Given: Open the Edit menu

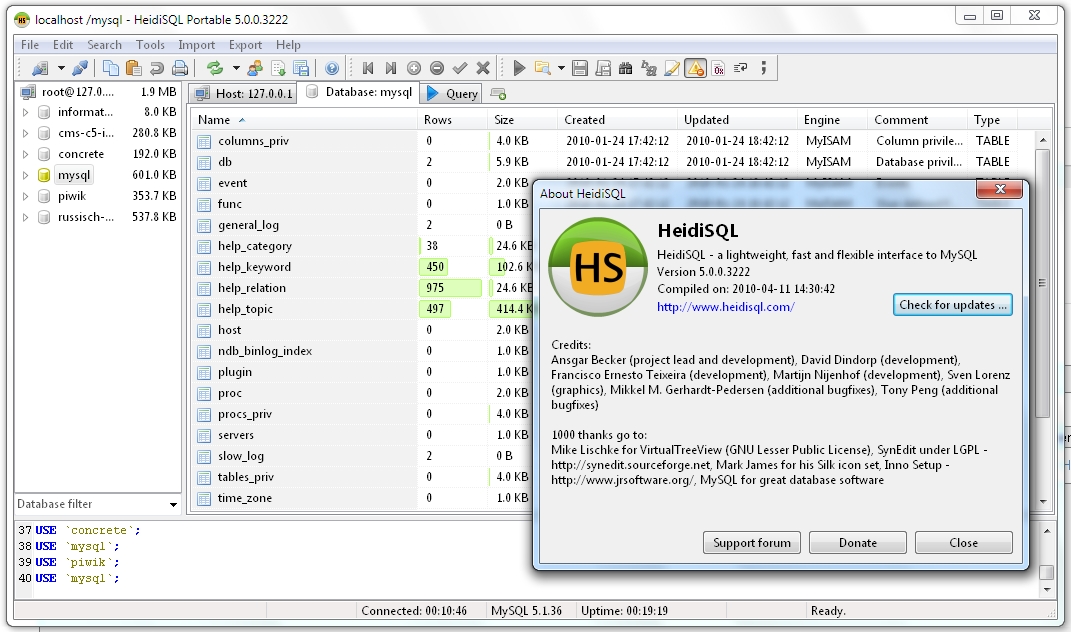Looking at the screenshot, I should tap(63, 45).
